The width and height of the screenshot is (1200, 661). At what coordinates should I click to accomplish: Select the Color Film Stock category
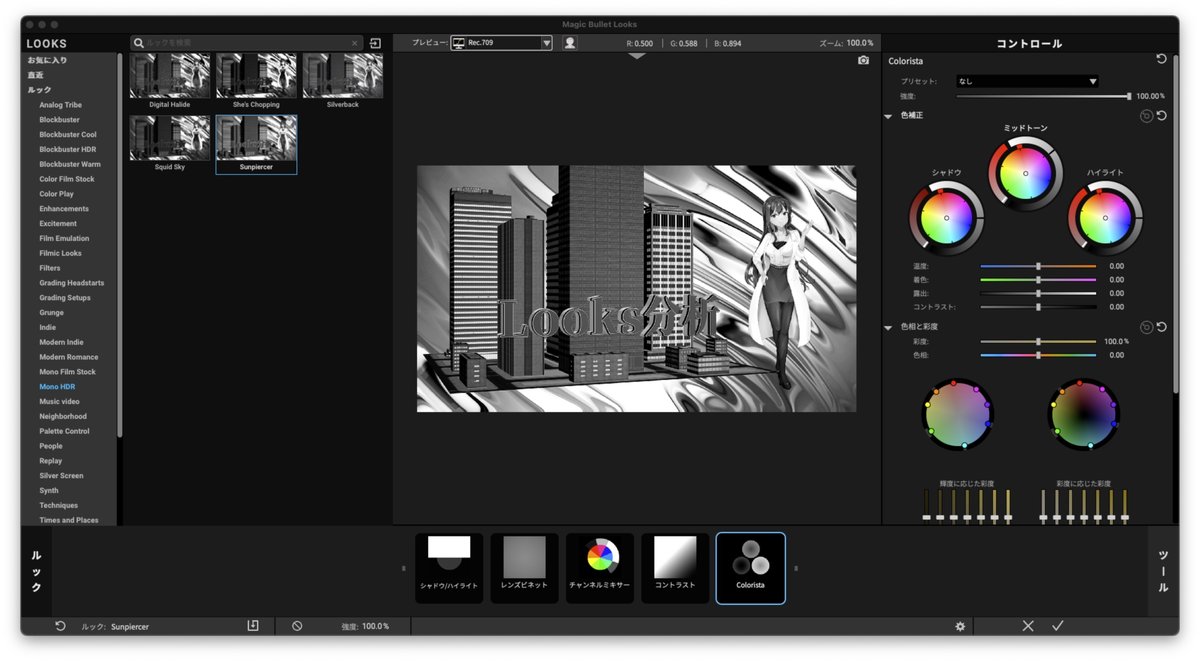[x=67, y=179]
